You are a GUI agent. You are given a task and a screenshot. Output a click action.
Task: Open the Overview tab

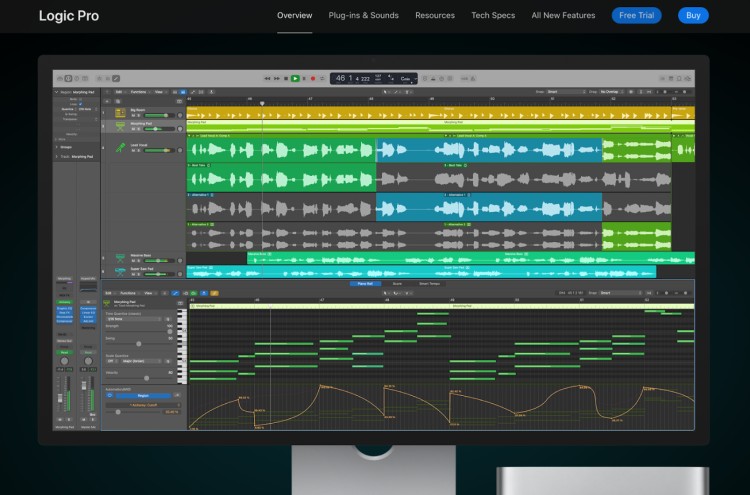[295, 15]
